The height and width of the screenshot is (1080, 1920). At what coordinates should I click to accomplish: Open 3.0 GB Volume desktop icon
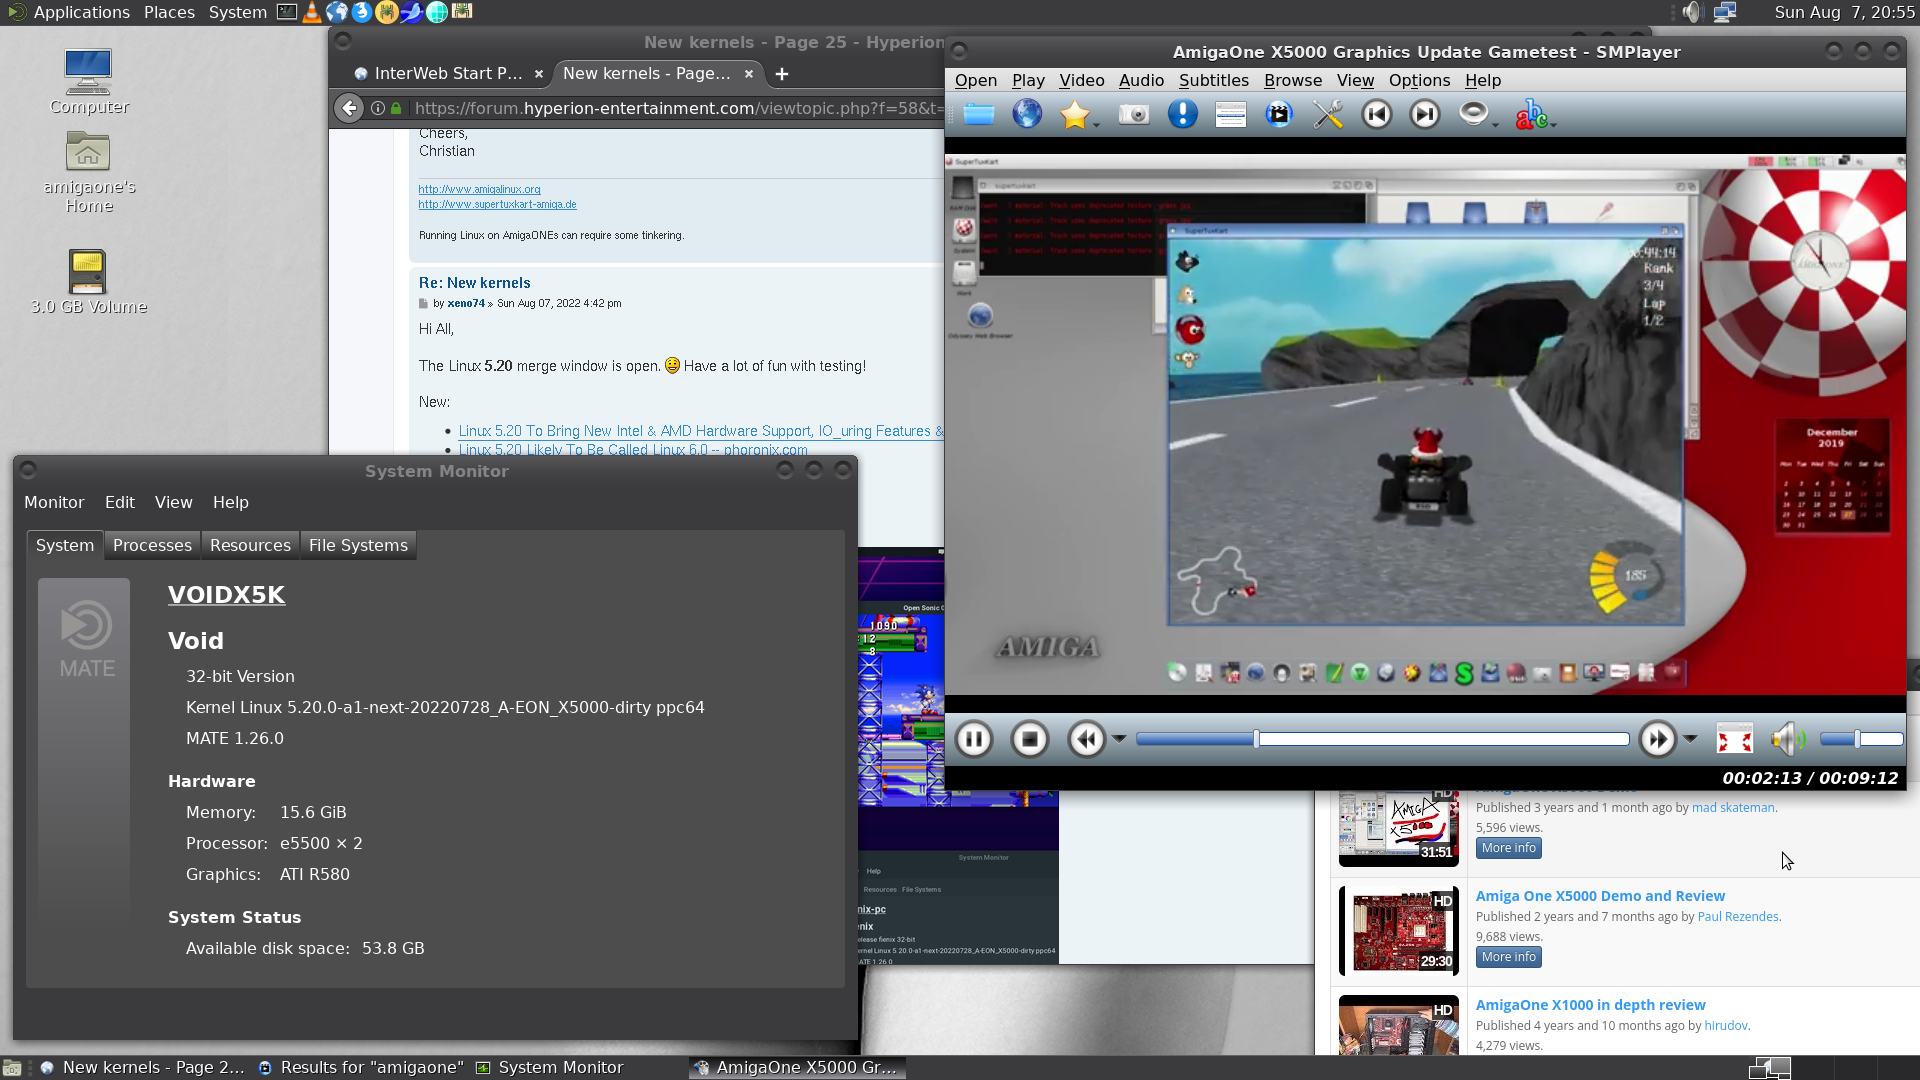(x=88, y=282)
